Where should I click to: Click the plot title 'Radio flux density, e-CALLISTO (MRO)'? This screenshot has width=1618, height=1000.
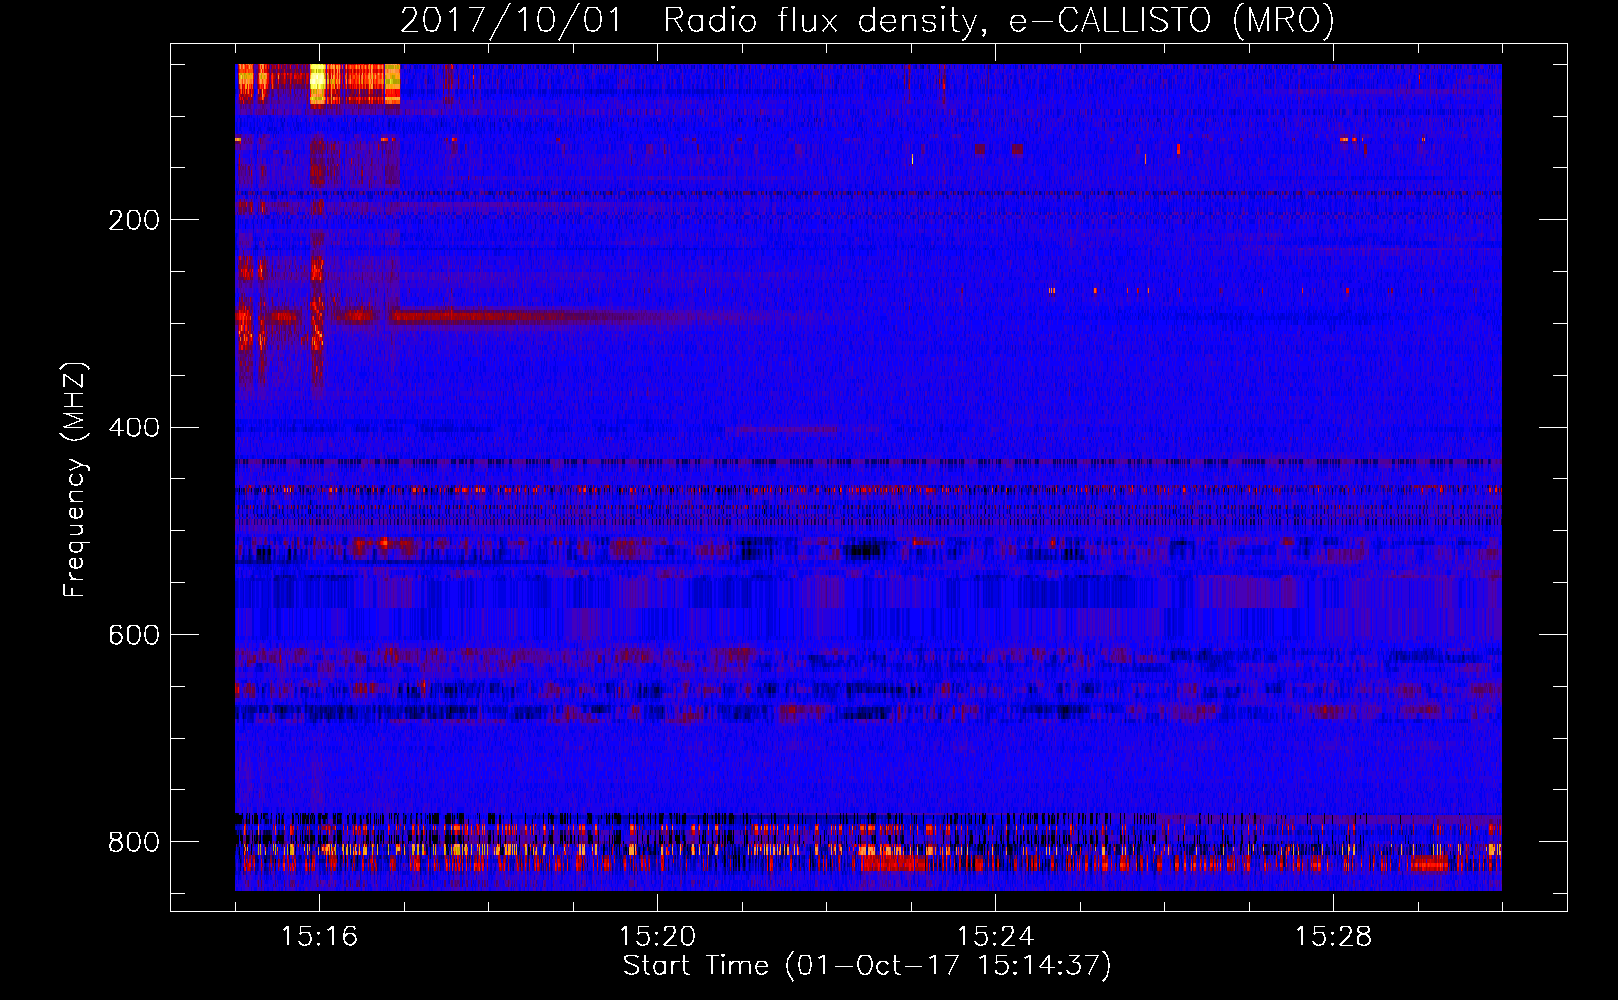tap(999, 21)
